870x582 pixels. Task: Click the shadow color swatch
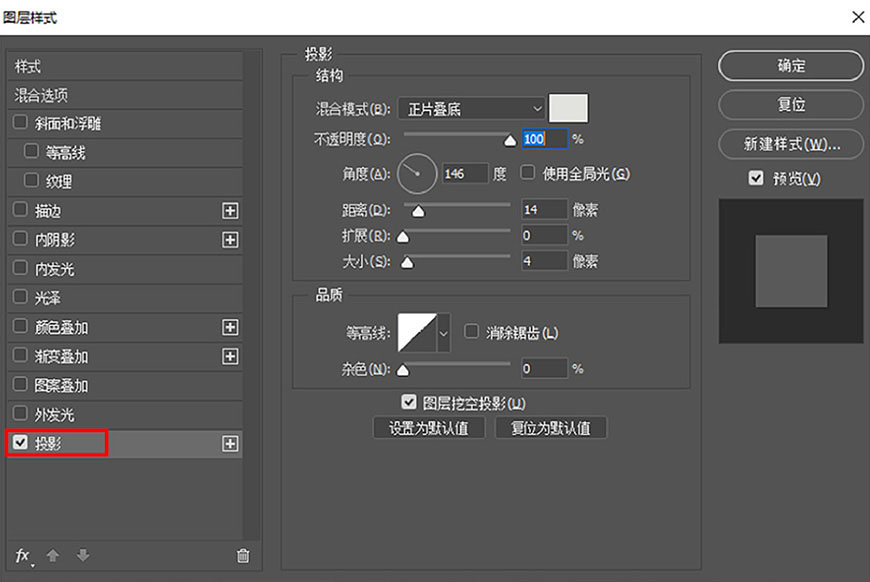coord(567,107)
